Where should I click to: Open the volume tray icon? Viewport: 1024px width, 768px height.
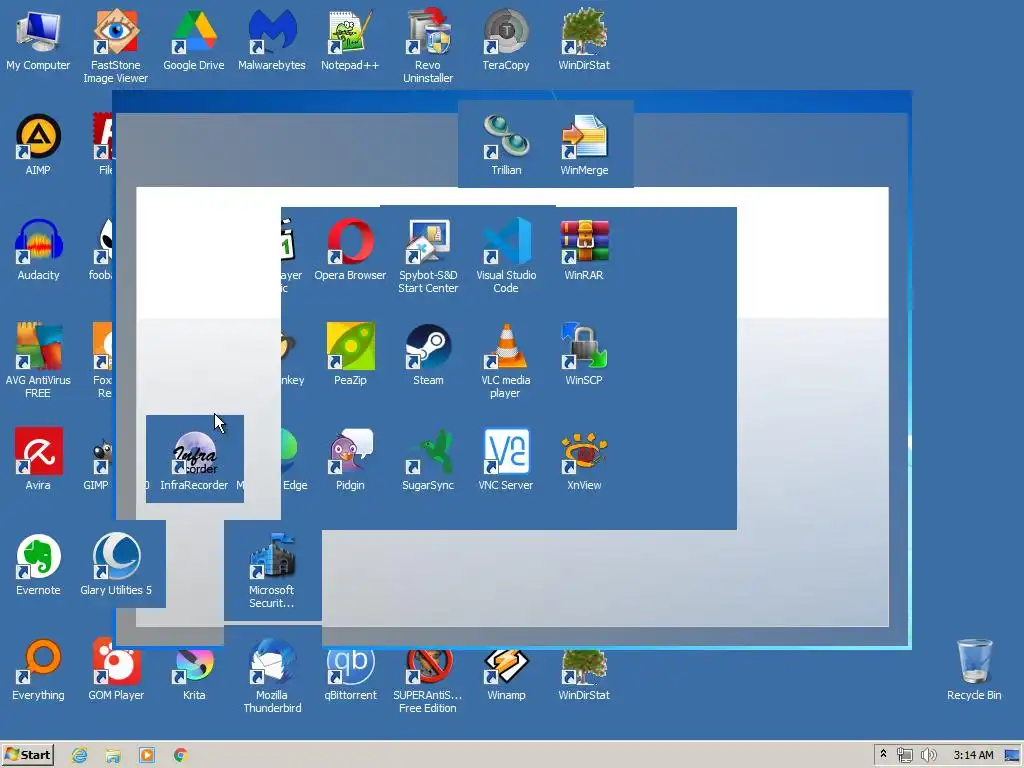tap(929, 755)
